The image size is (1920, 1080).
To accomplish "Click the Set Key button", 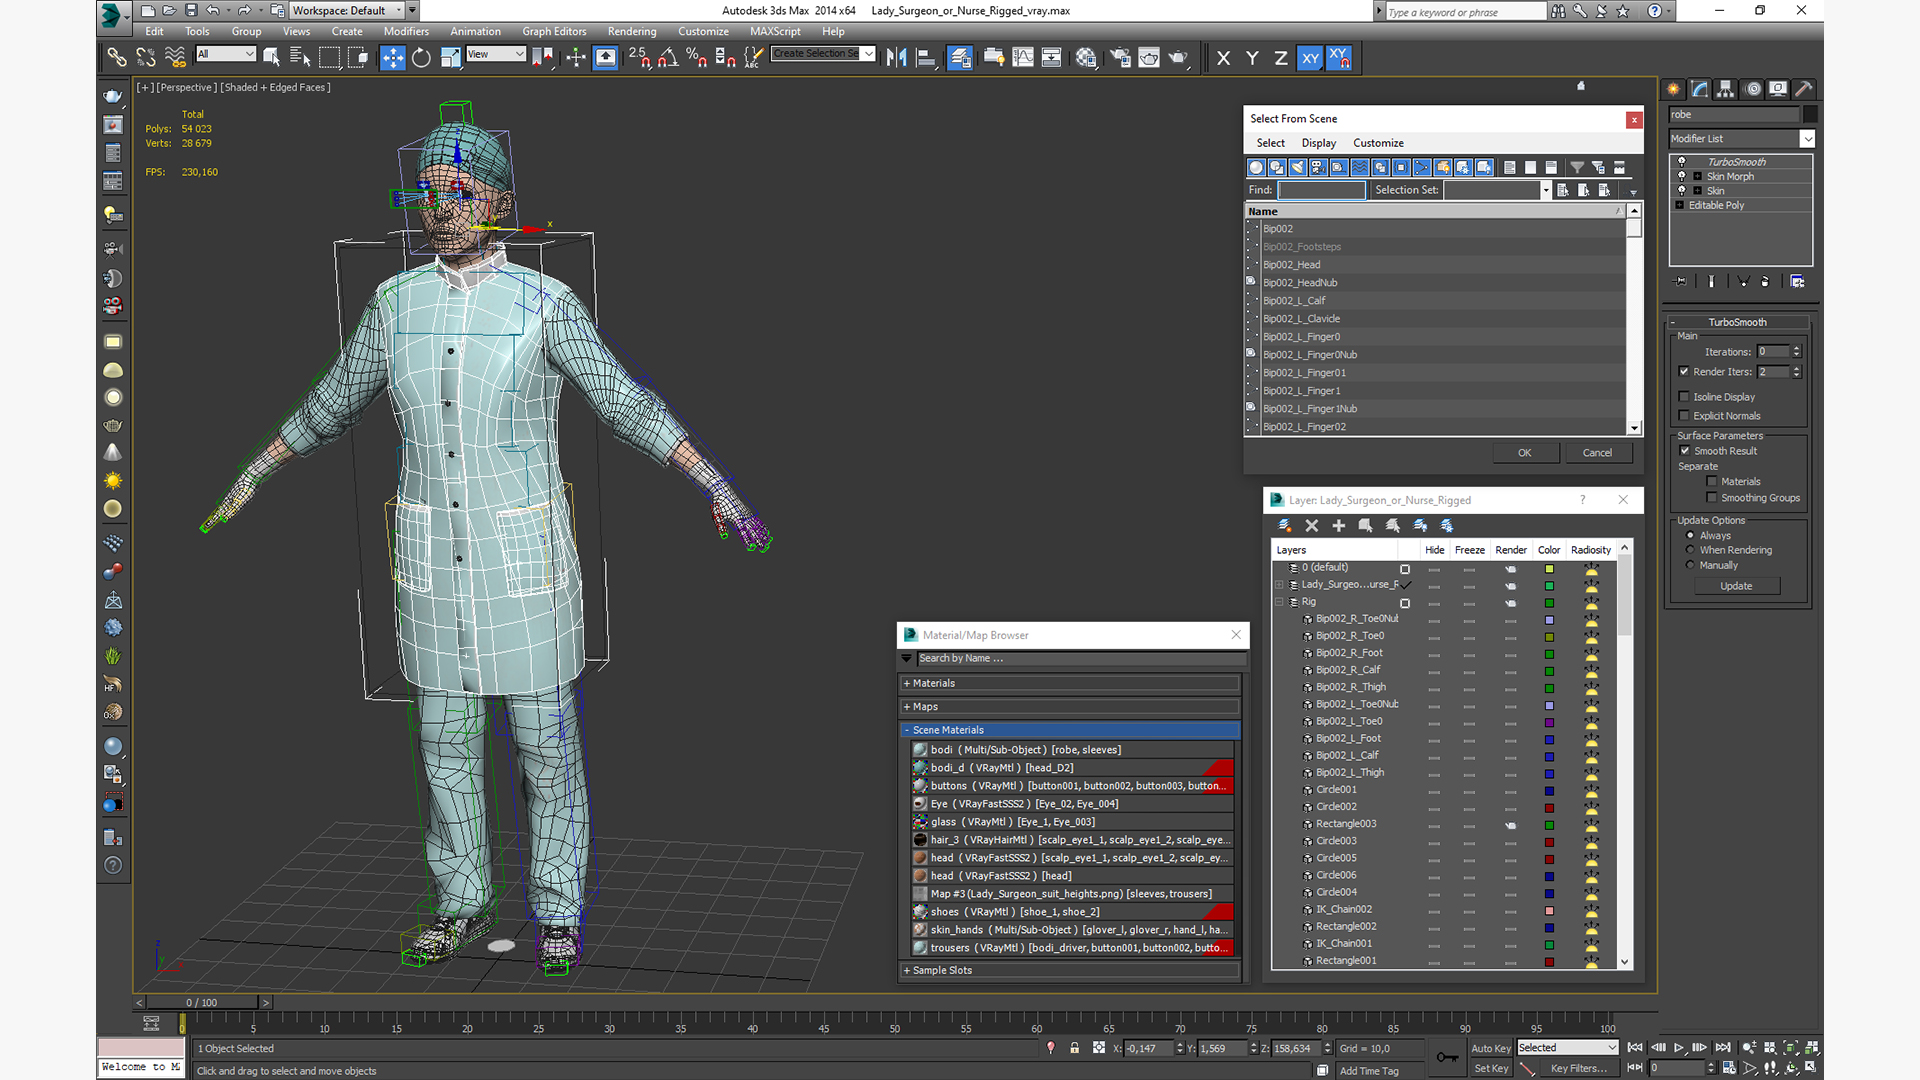I will pyautogui.click(x=1490, y=1069).
